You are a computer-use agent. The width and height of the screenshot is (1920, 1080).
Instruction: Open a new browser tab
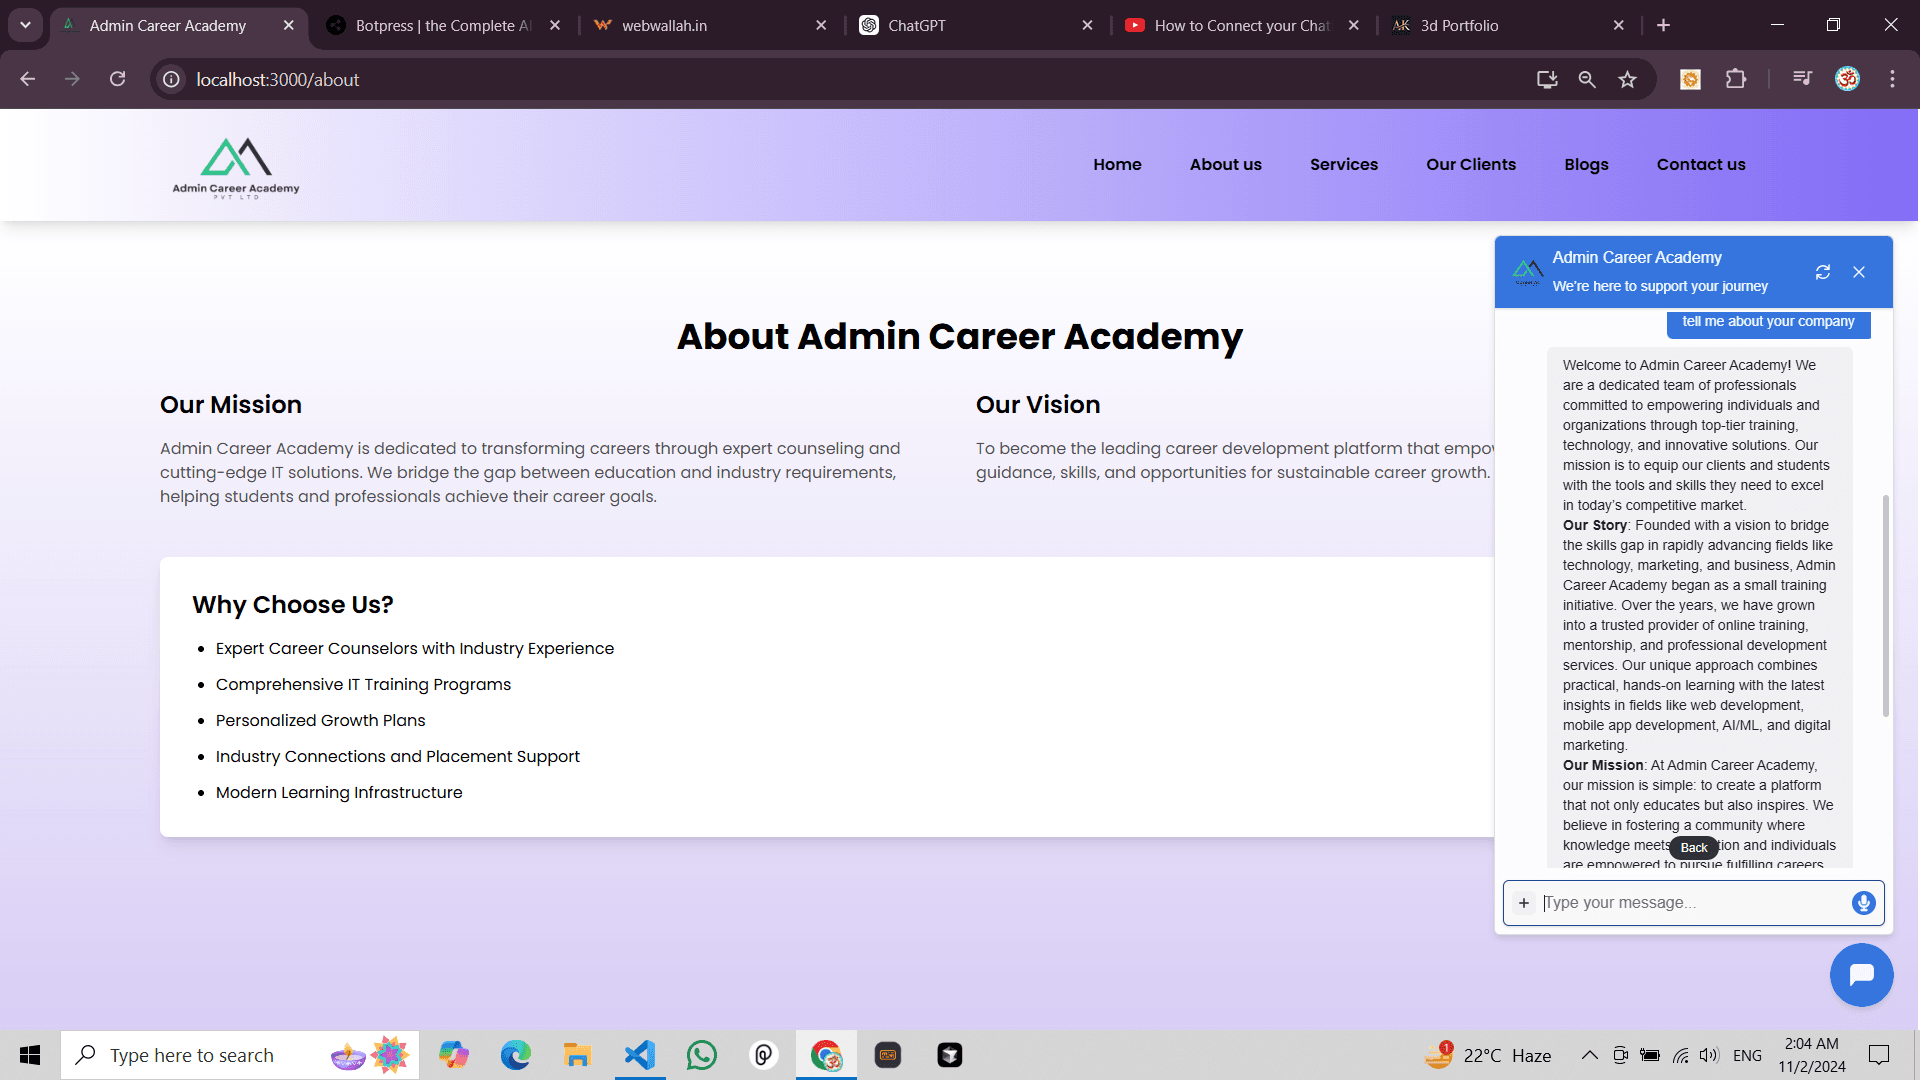click(x=1663, y=25)
